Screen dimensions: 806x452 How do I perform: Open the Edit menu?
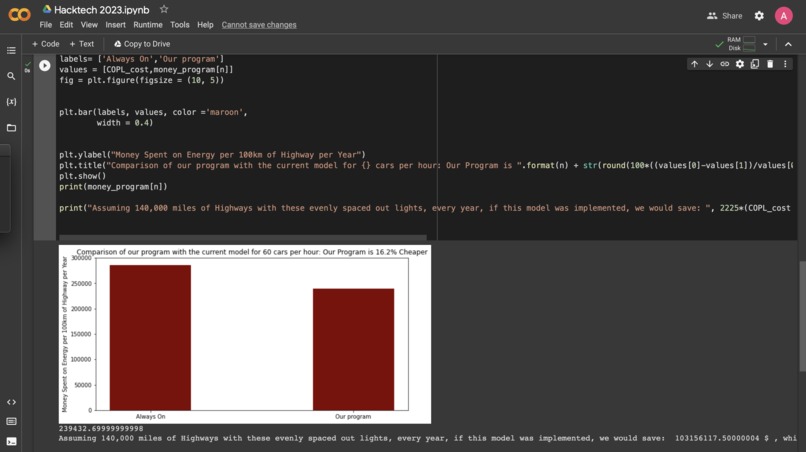[66, 25]
